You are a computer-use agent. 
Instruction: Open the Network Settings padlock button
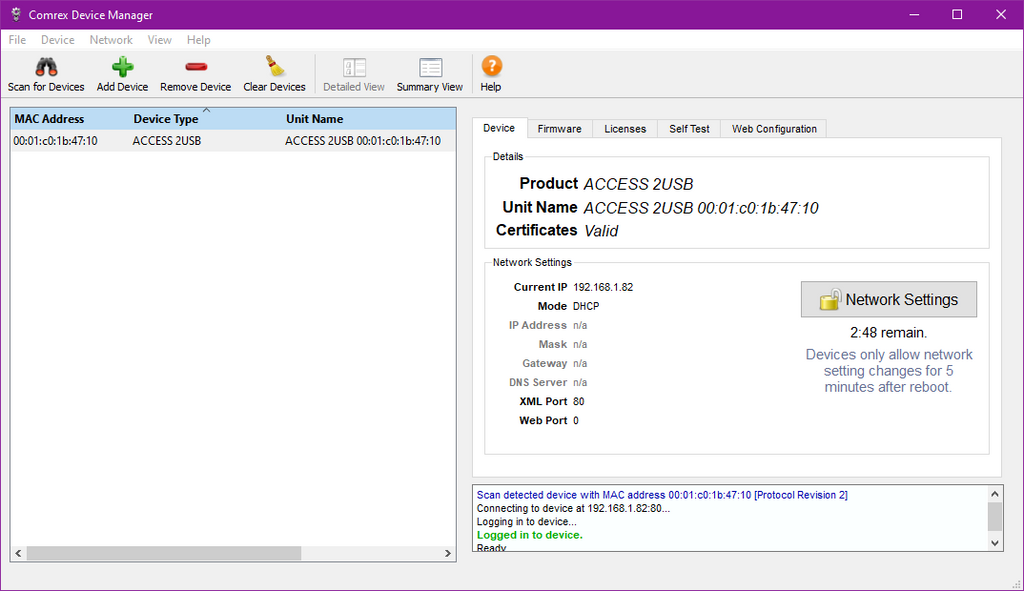pos(888,299)
